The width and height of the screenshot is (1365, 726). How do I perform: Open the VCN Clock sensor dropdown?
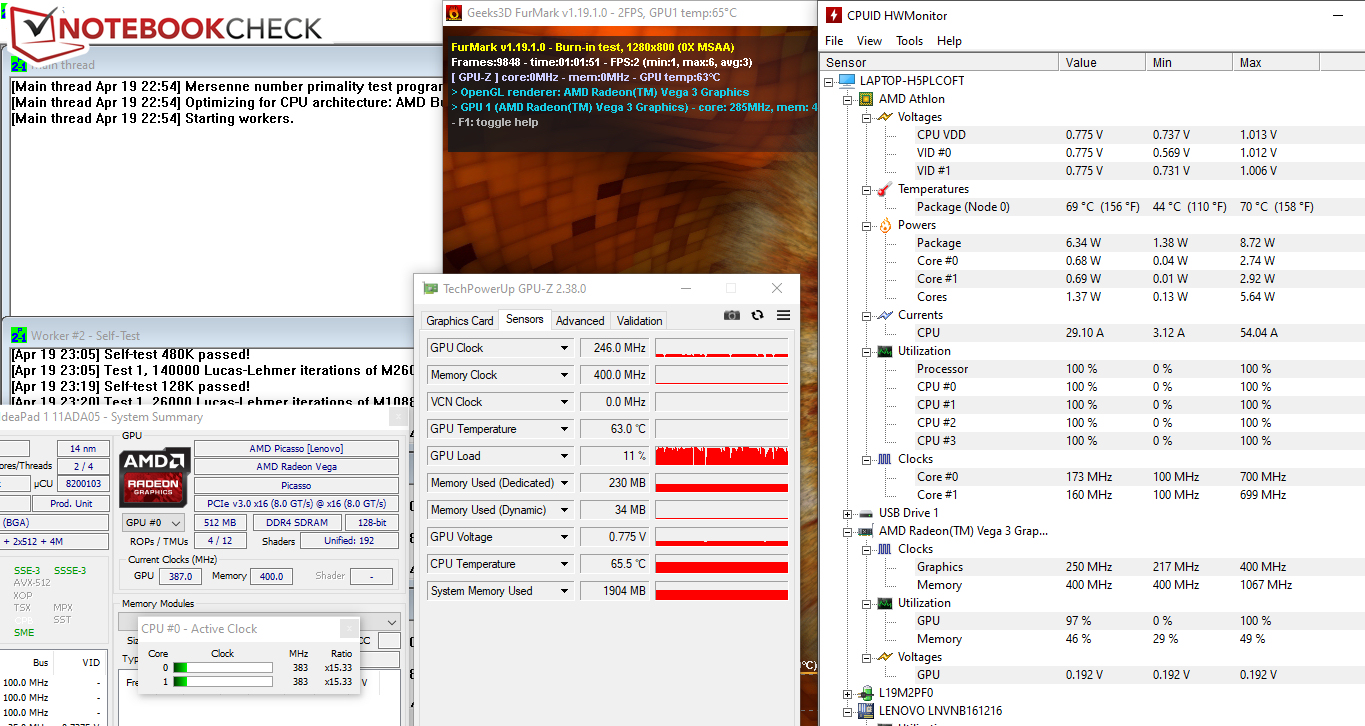click(564, 402)
